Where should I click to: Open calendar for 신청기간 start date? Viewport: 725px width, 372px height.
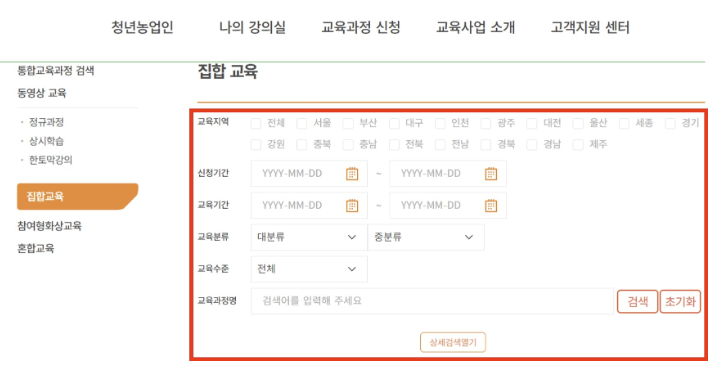pyautogui.click(x=352, y=174)
